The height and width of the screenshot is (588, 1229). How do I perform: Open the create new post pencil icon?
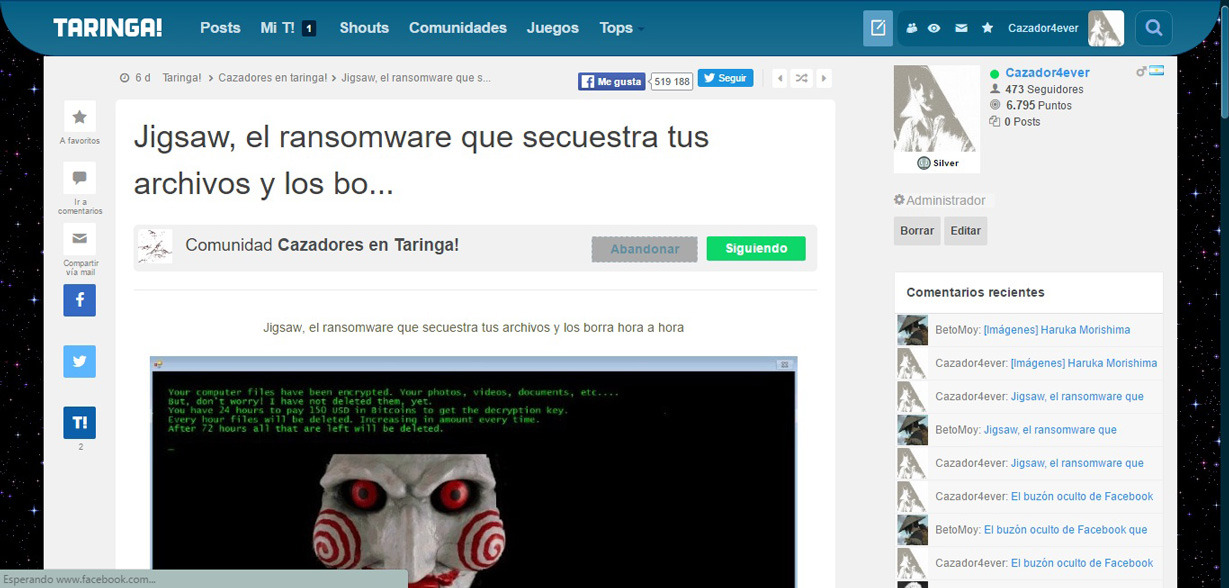tap(878, 28)
